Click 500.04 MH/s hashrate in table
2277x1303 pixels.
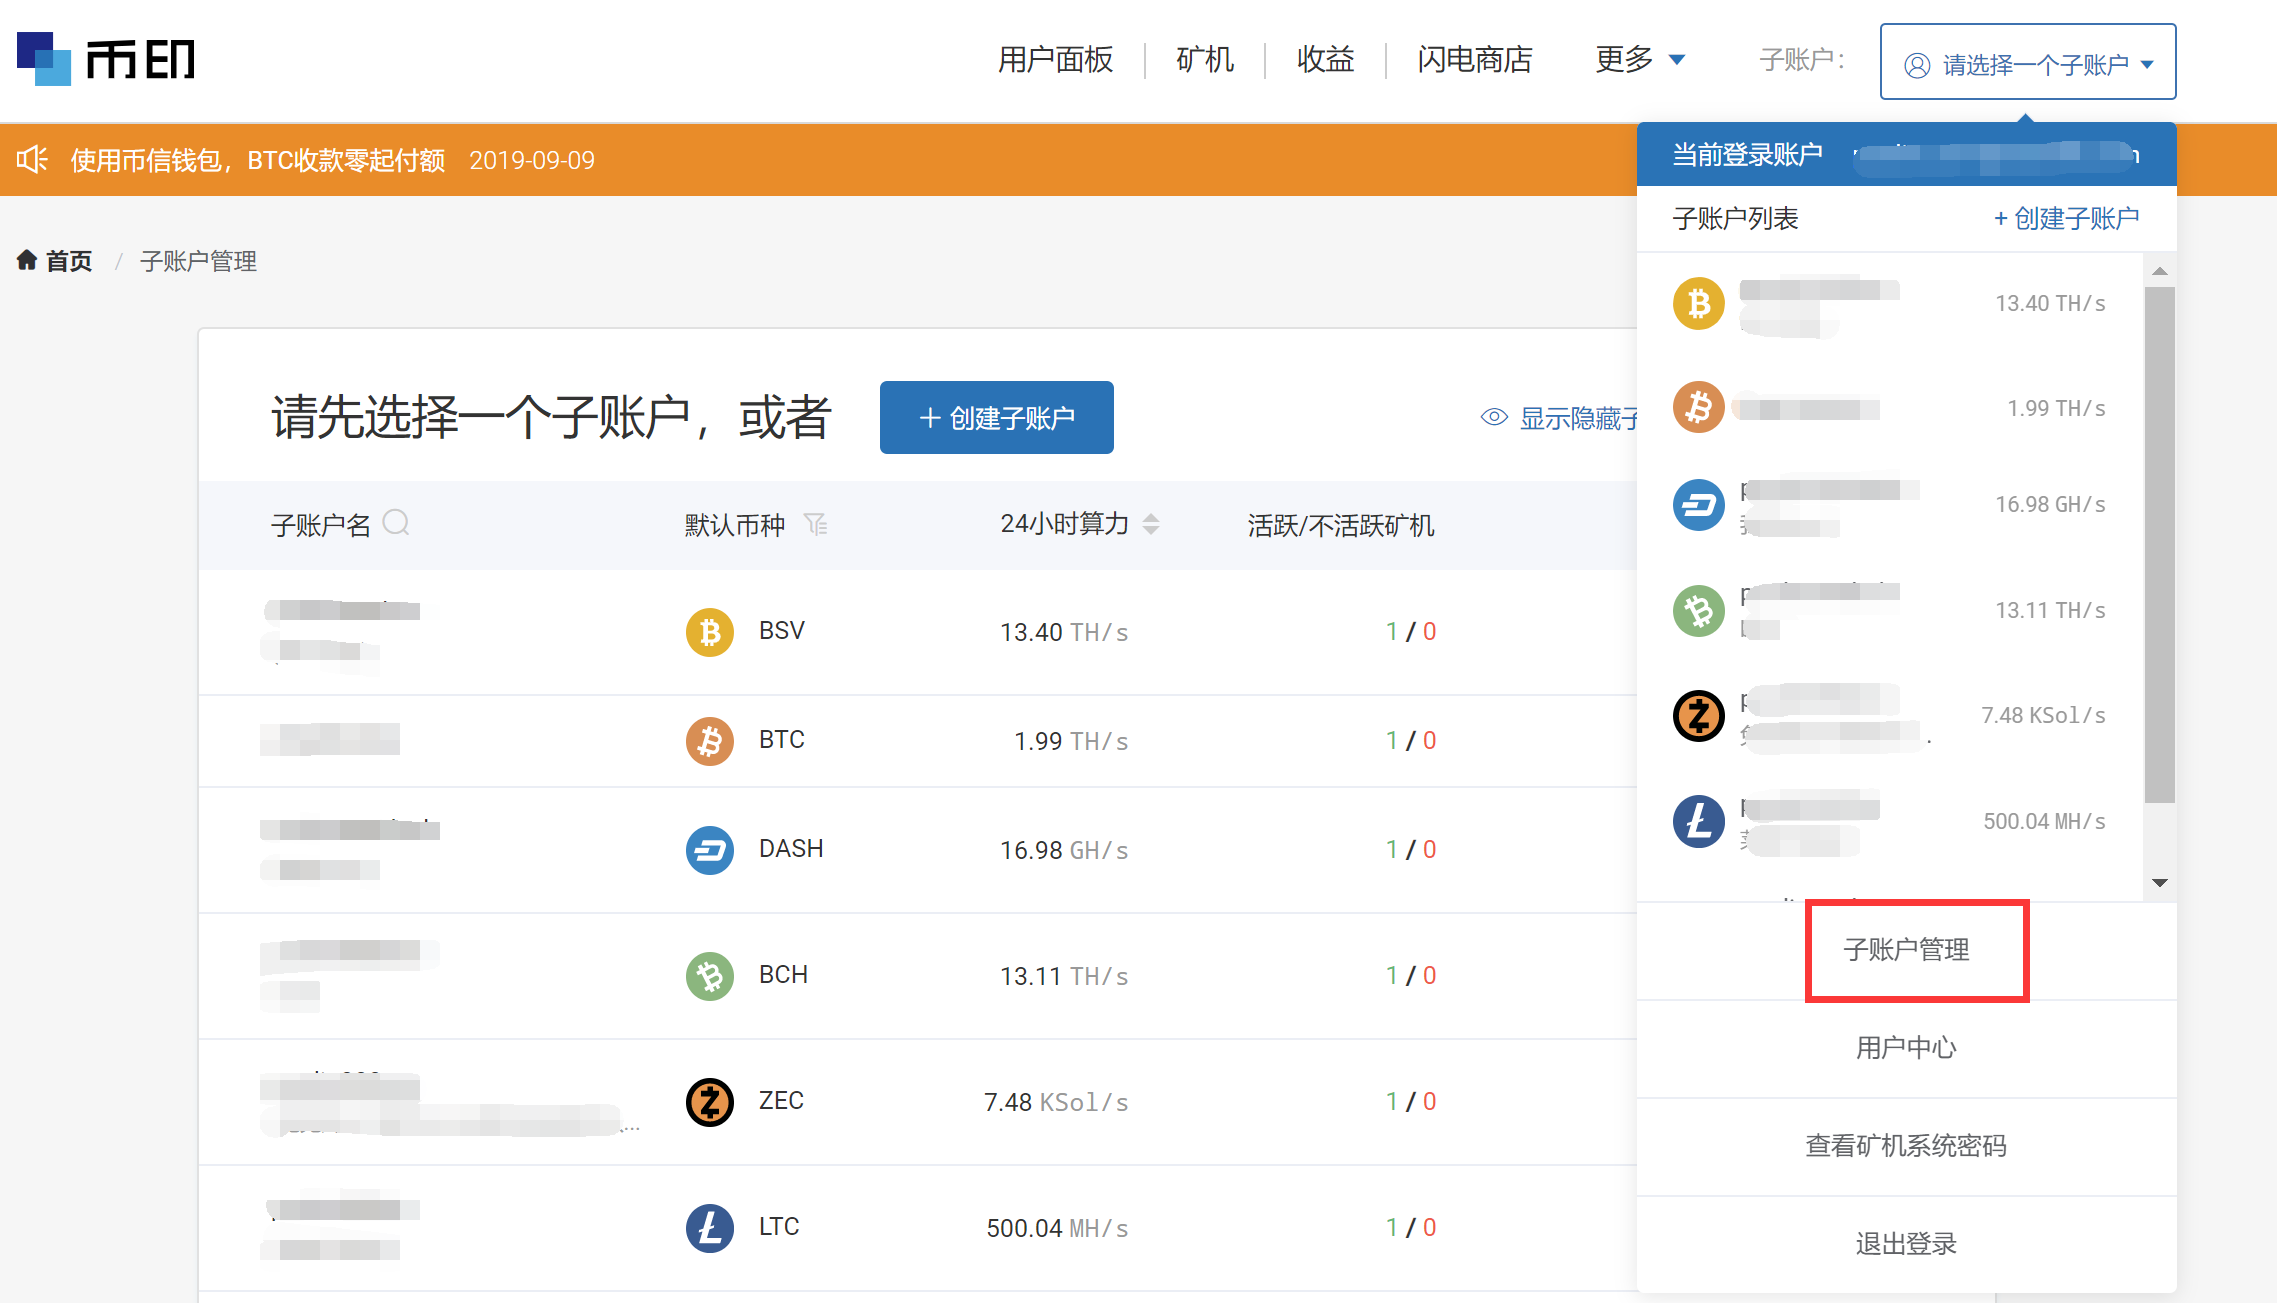point(1057,1228)
